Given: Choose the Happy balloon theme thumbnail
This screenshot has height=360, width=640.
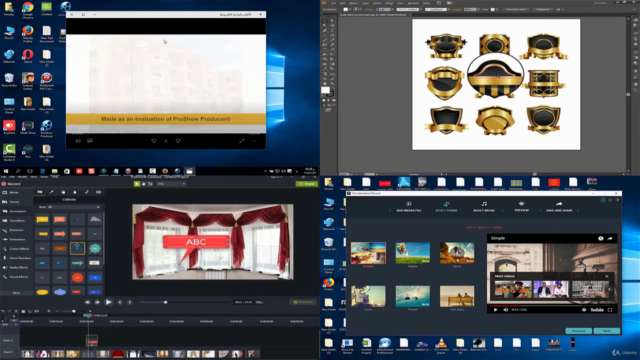Looking at the screenshot, I should (x=412, y=253).
